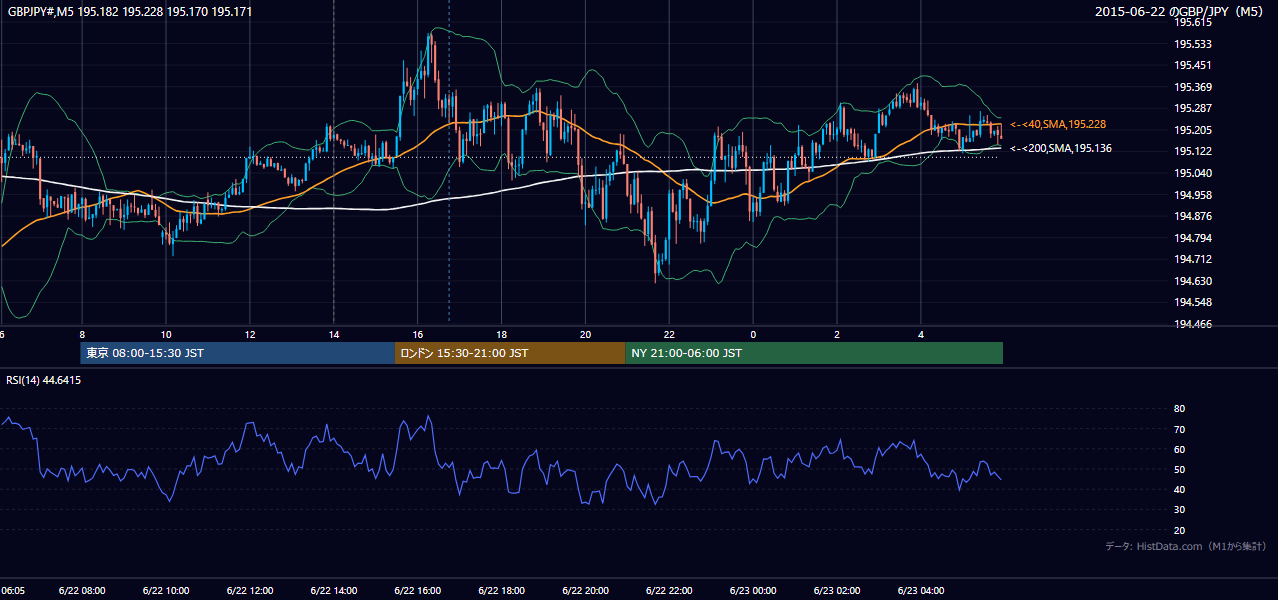Click price axis value 194.958
Image resolution: width=1278 pixels, height=600 pixels.
1192,195
